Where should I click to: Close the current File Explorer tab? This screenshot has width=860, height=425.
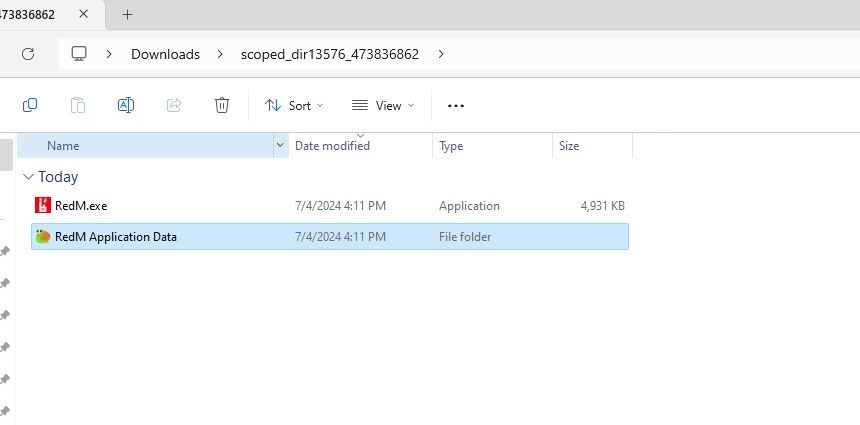pos(83,14)
